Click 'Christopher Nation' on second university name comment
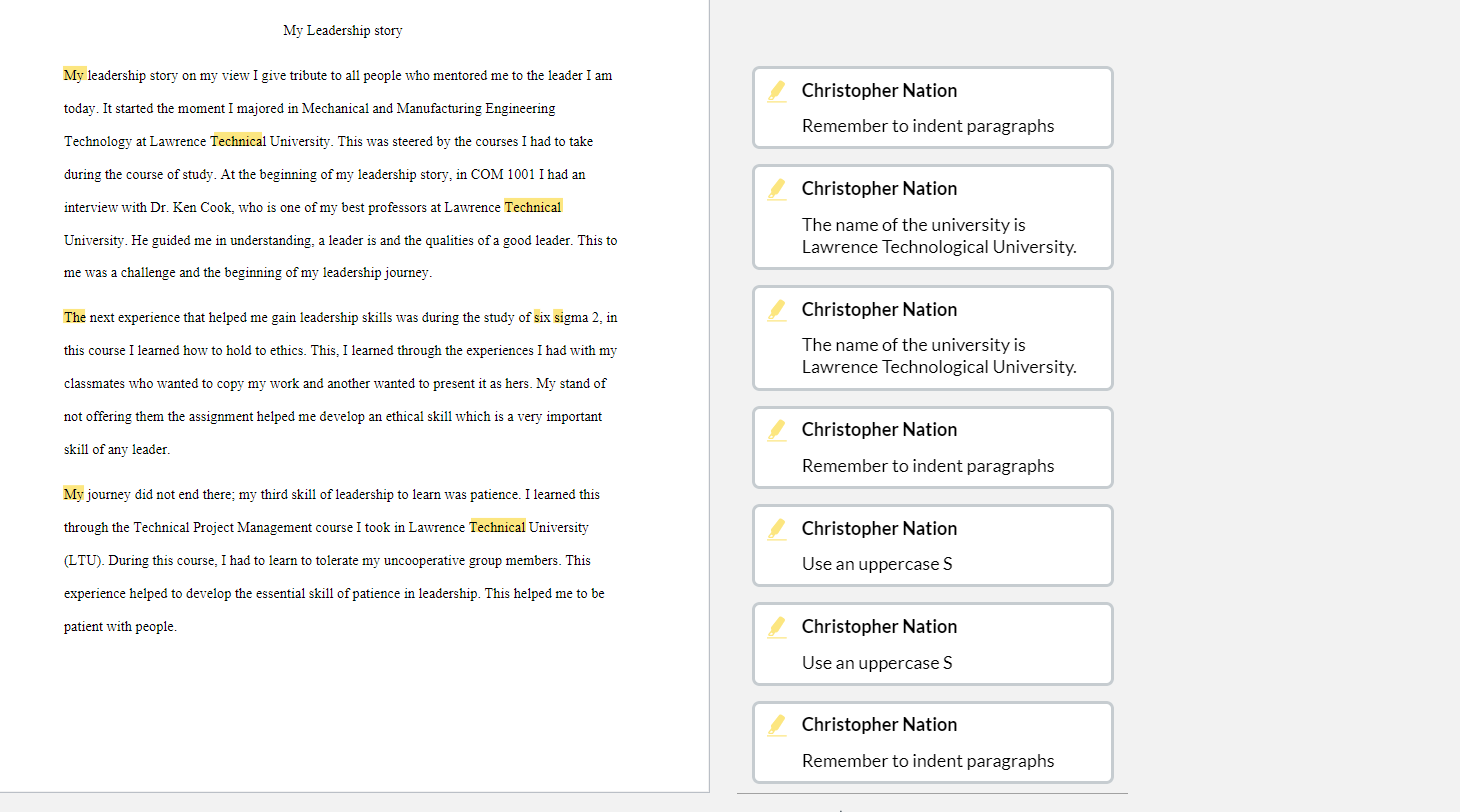Screen dimensions: 1460x812 click(x=879, y=310)
